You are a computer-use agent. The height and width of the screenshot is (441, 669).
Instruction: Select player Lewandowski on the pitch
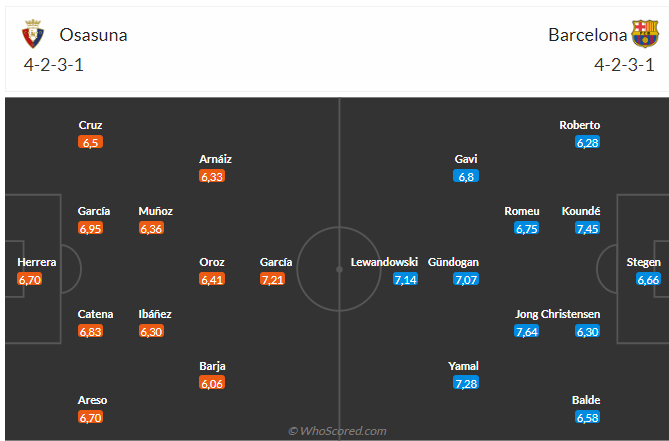[x=384, y=262]
